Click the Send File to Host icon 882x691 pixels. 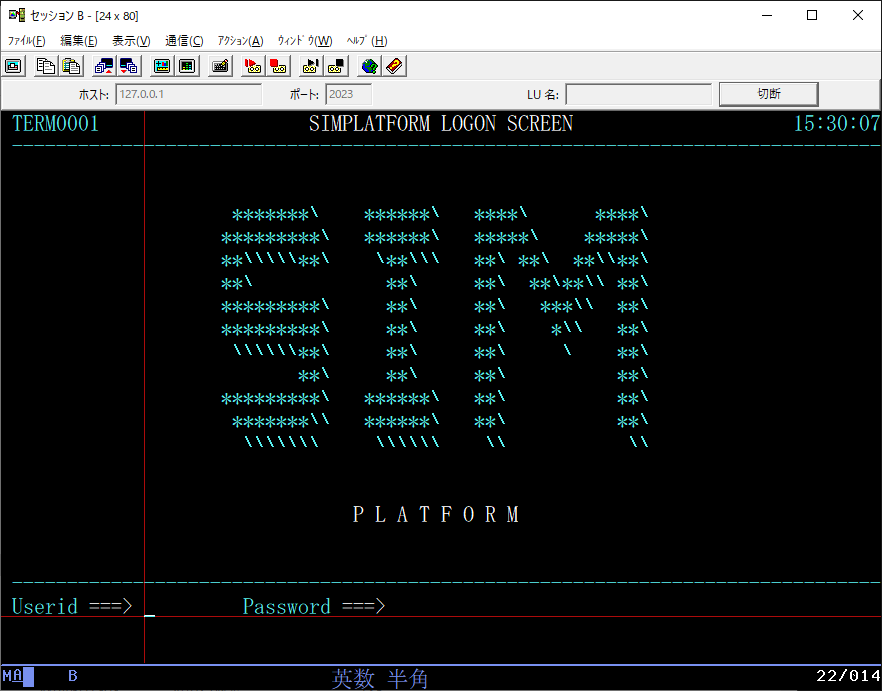tap(104, 66)
